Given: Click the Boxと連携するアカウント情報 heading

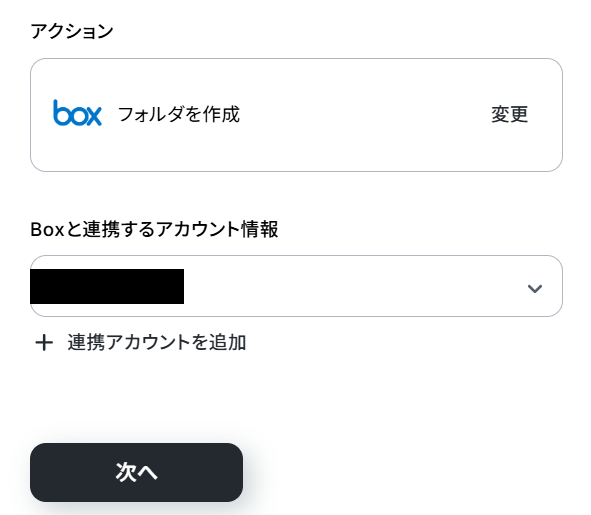Looking at the screenshot, I should [x=154, y=229].
